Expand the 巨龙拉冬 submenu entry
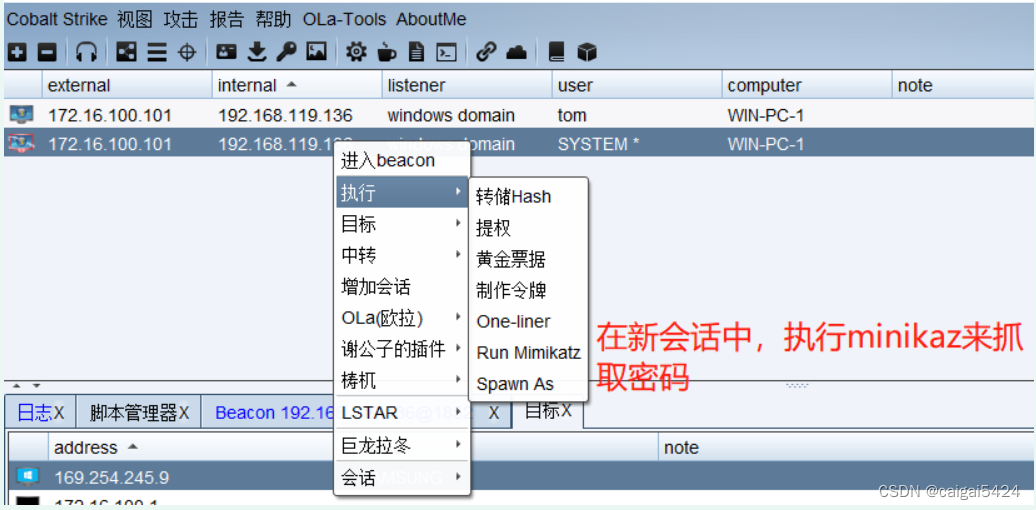 [402, 446]
